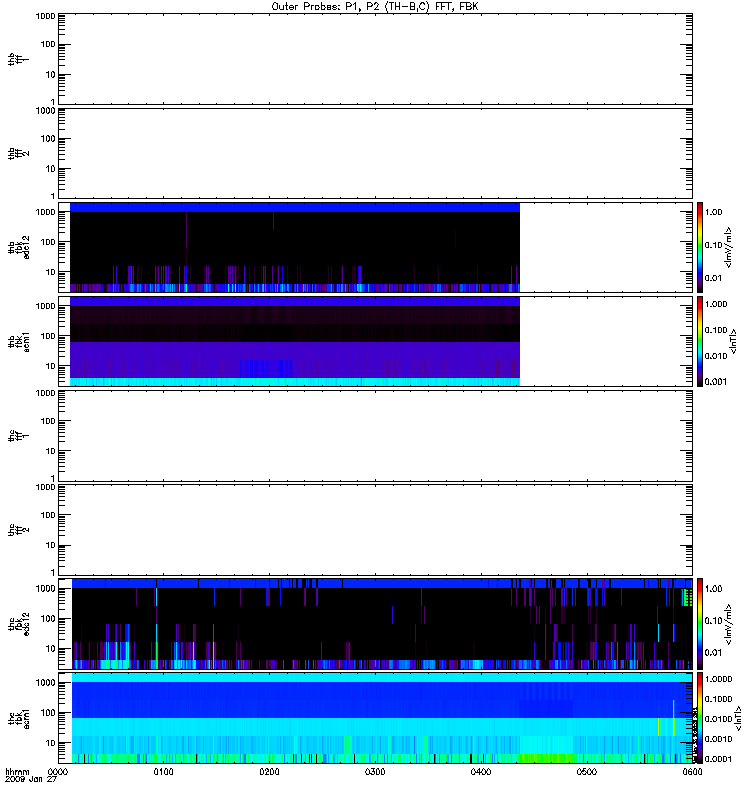Click the thb fbk edc12 color bar

click(x=700, y=247)
